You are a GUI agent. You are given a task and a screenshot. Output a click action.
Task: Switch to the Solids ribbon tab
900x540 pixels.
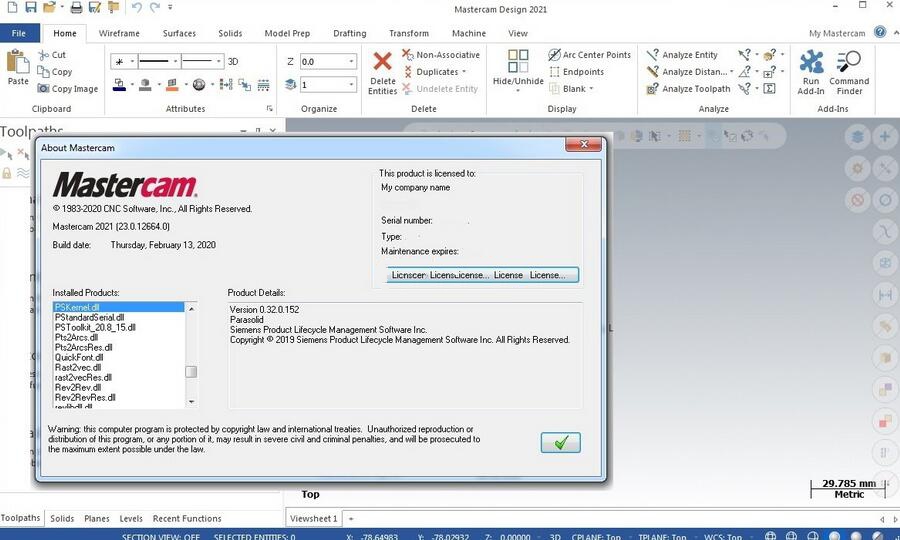coord(230,33)
